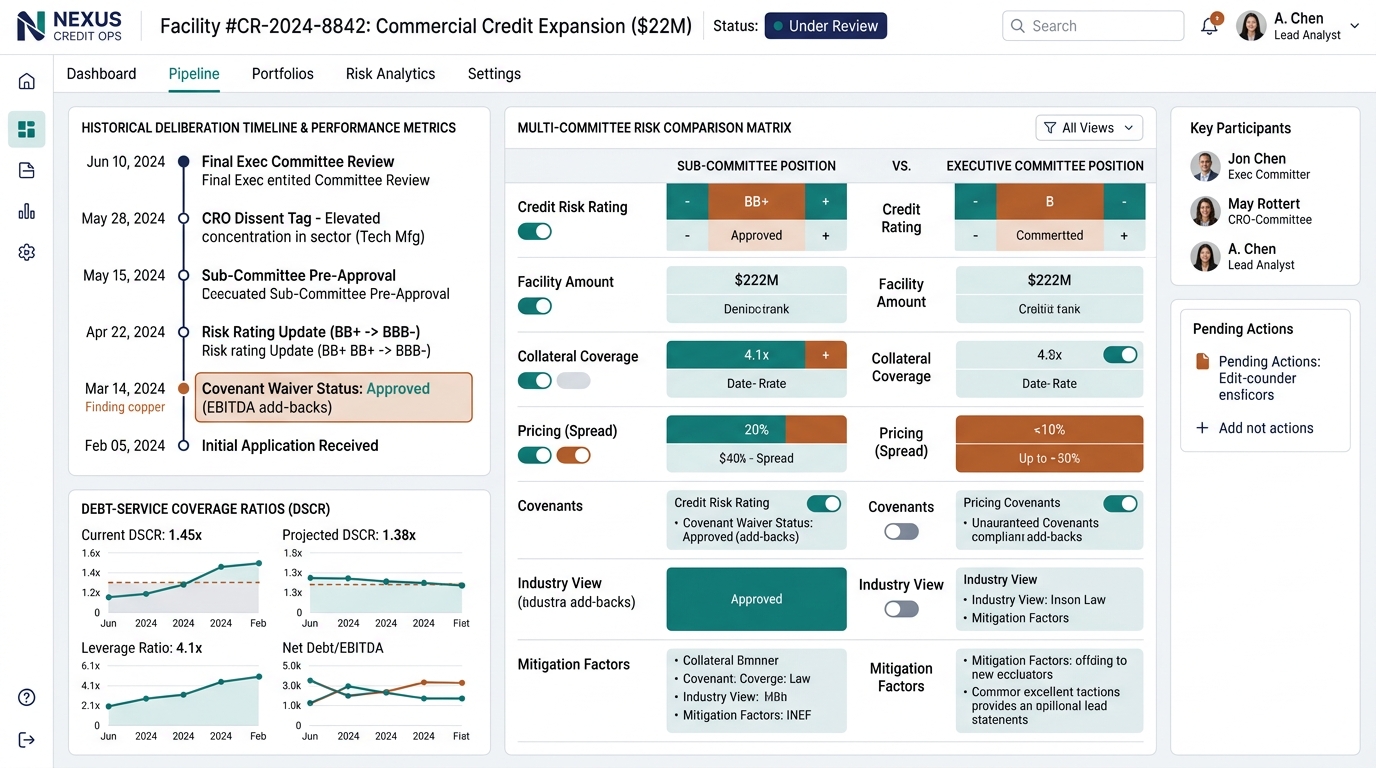Enable the executive Industry View switch
This screenshot has height=768, width=1376.
[901, 609]
